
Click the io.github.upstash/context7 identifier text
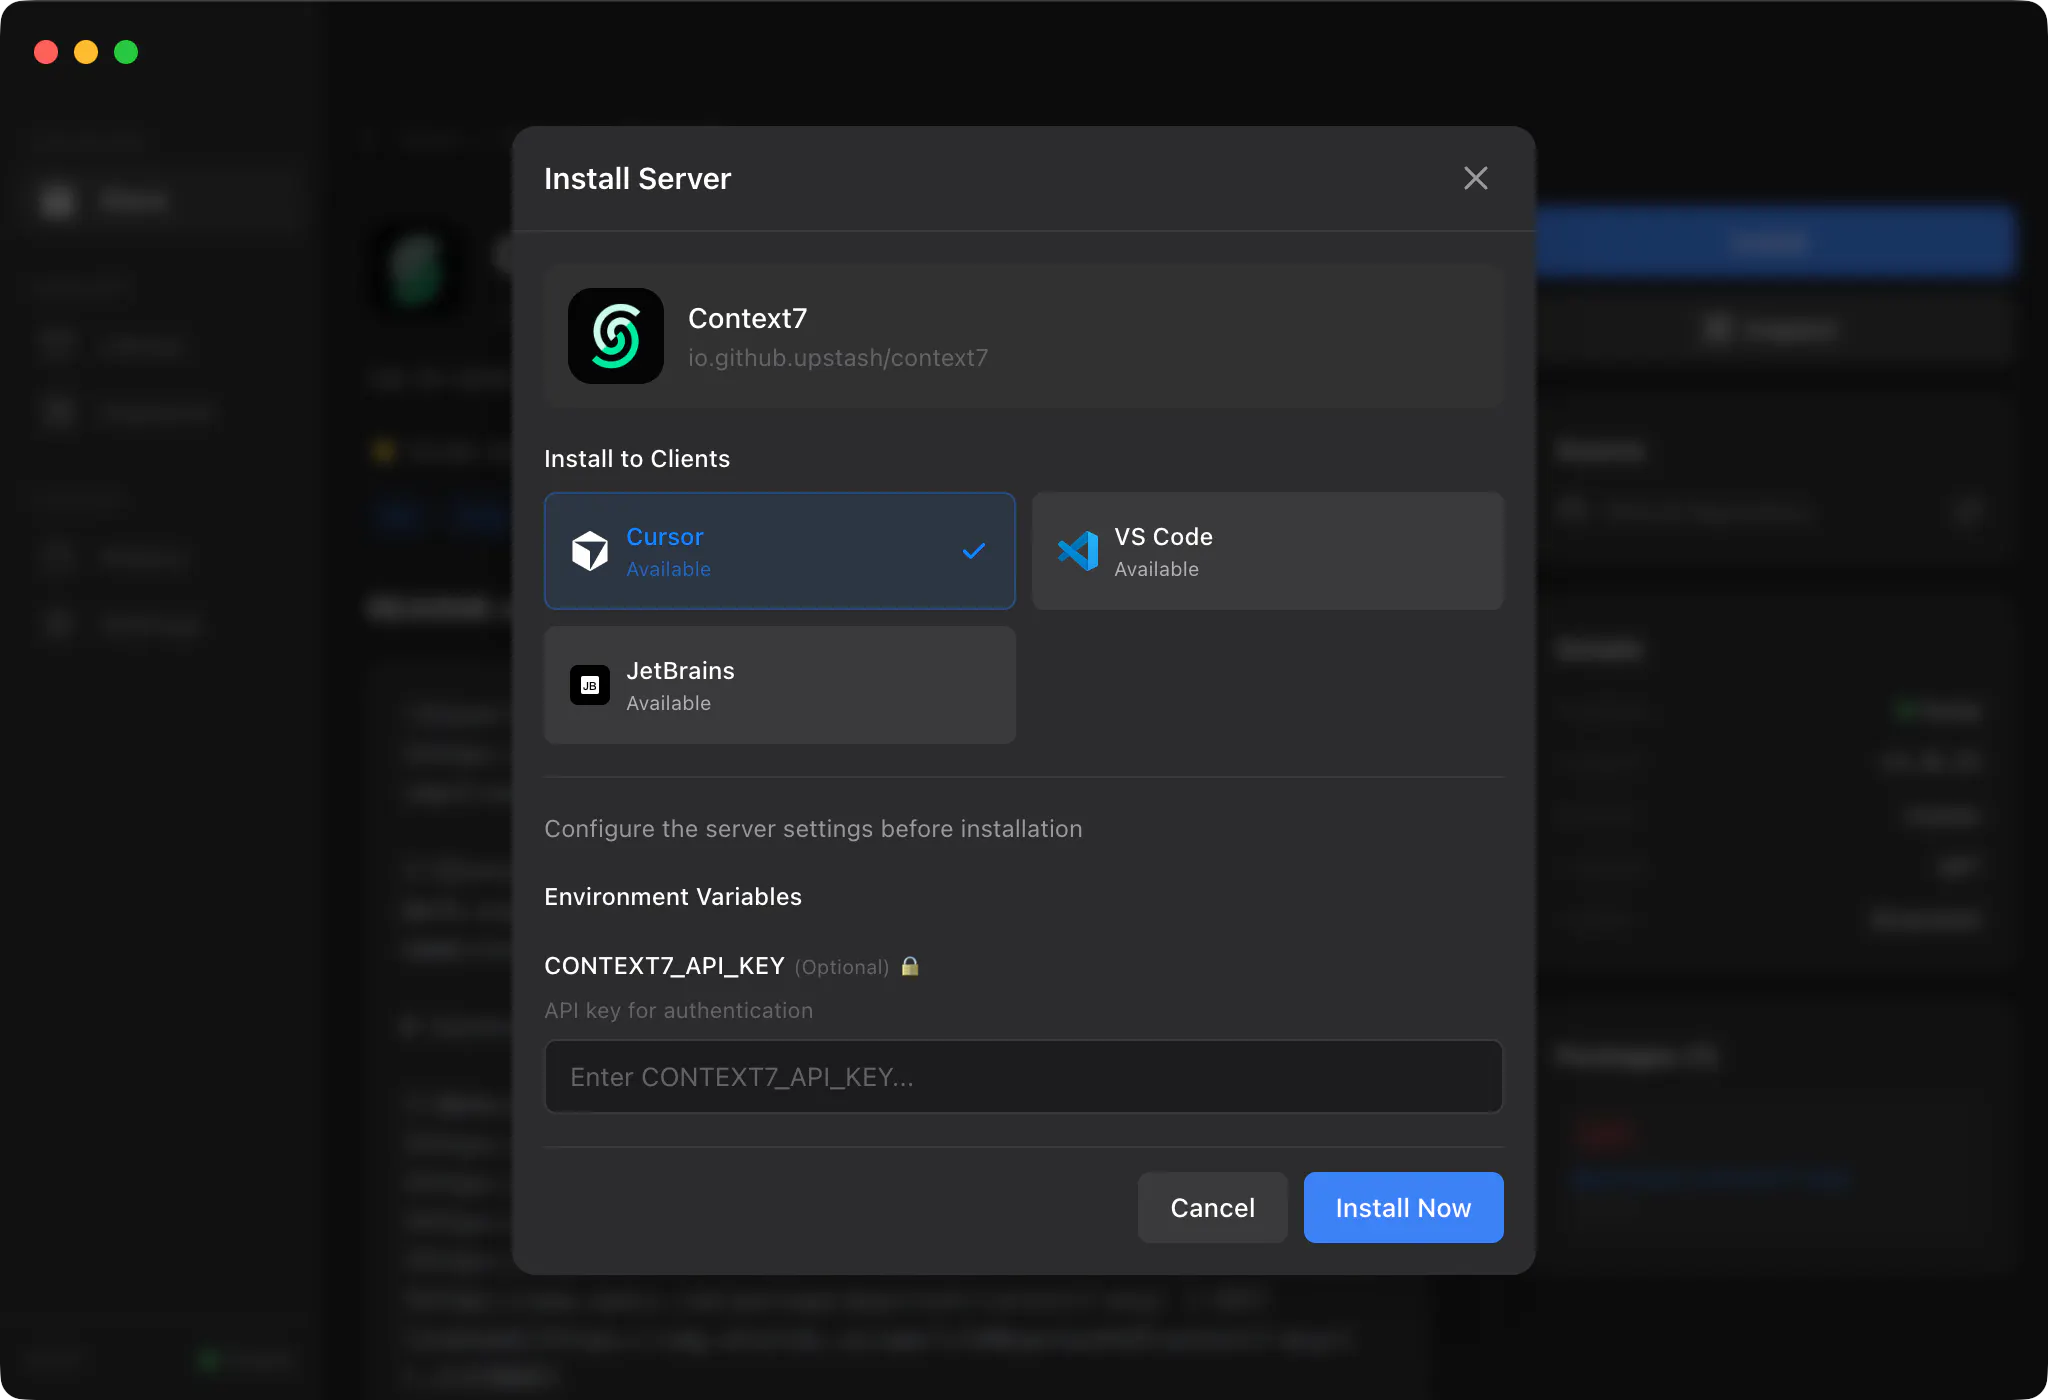coord(838,358)
